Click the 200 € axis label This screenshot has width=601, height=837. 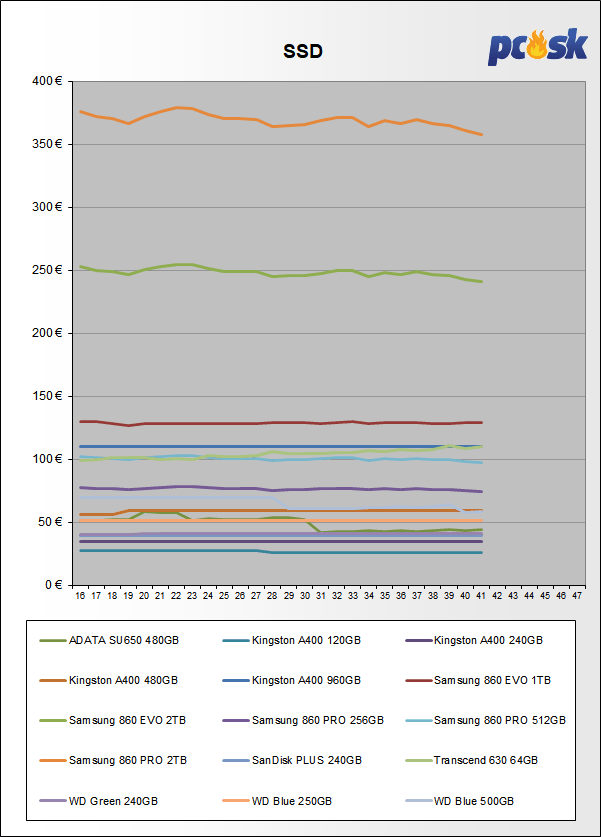pyautogui.click(x=47, y=333)
